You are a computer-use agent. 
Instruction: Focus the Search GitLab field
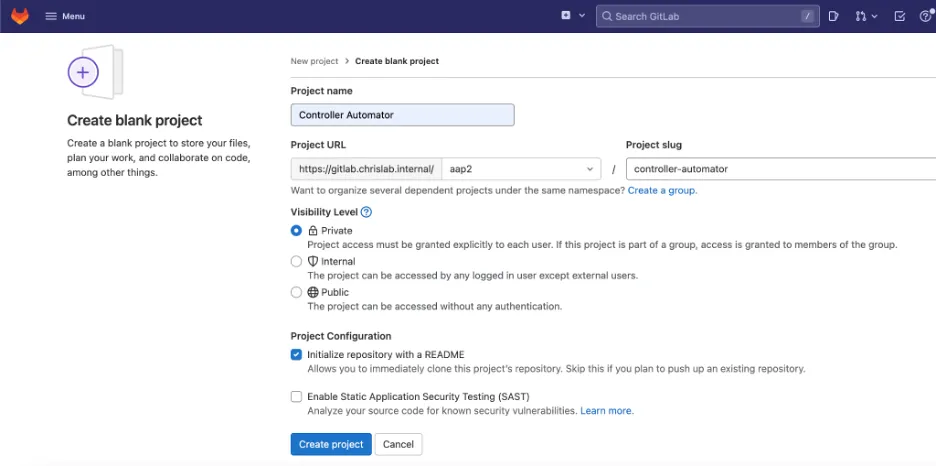click(707, 16)
